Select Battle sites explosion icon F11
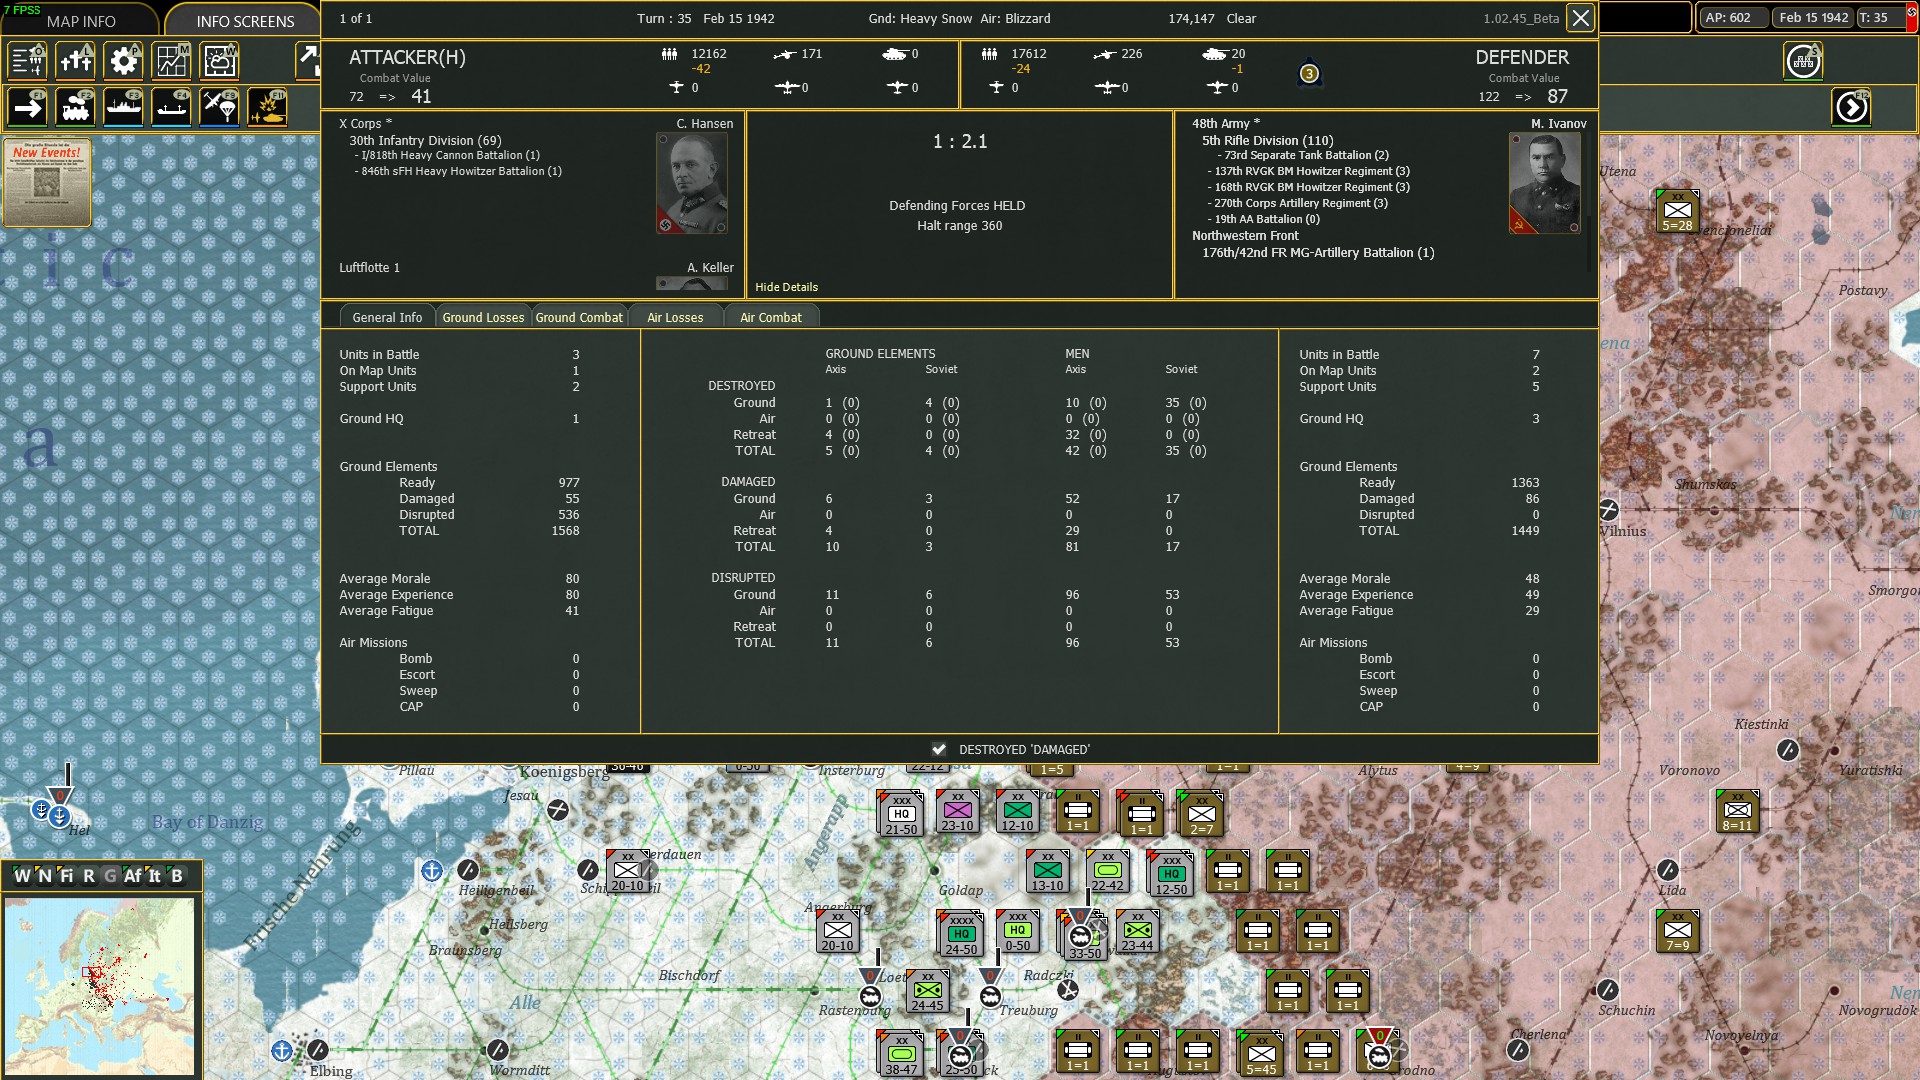The height and width of the screenshot is (1080, 1920). click(x=268, y=107)
